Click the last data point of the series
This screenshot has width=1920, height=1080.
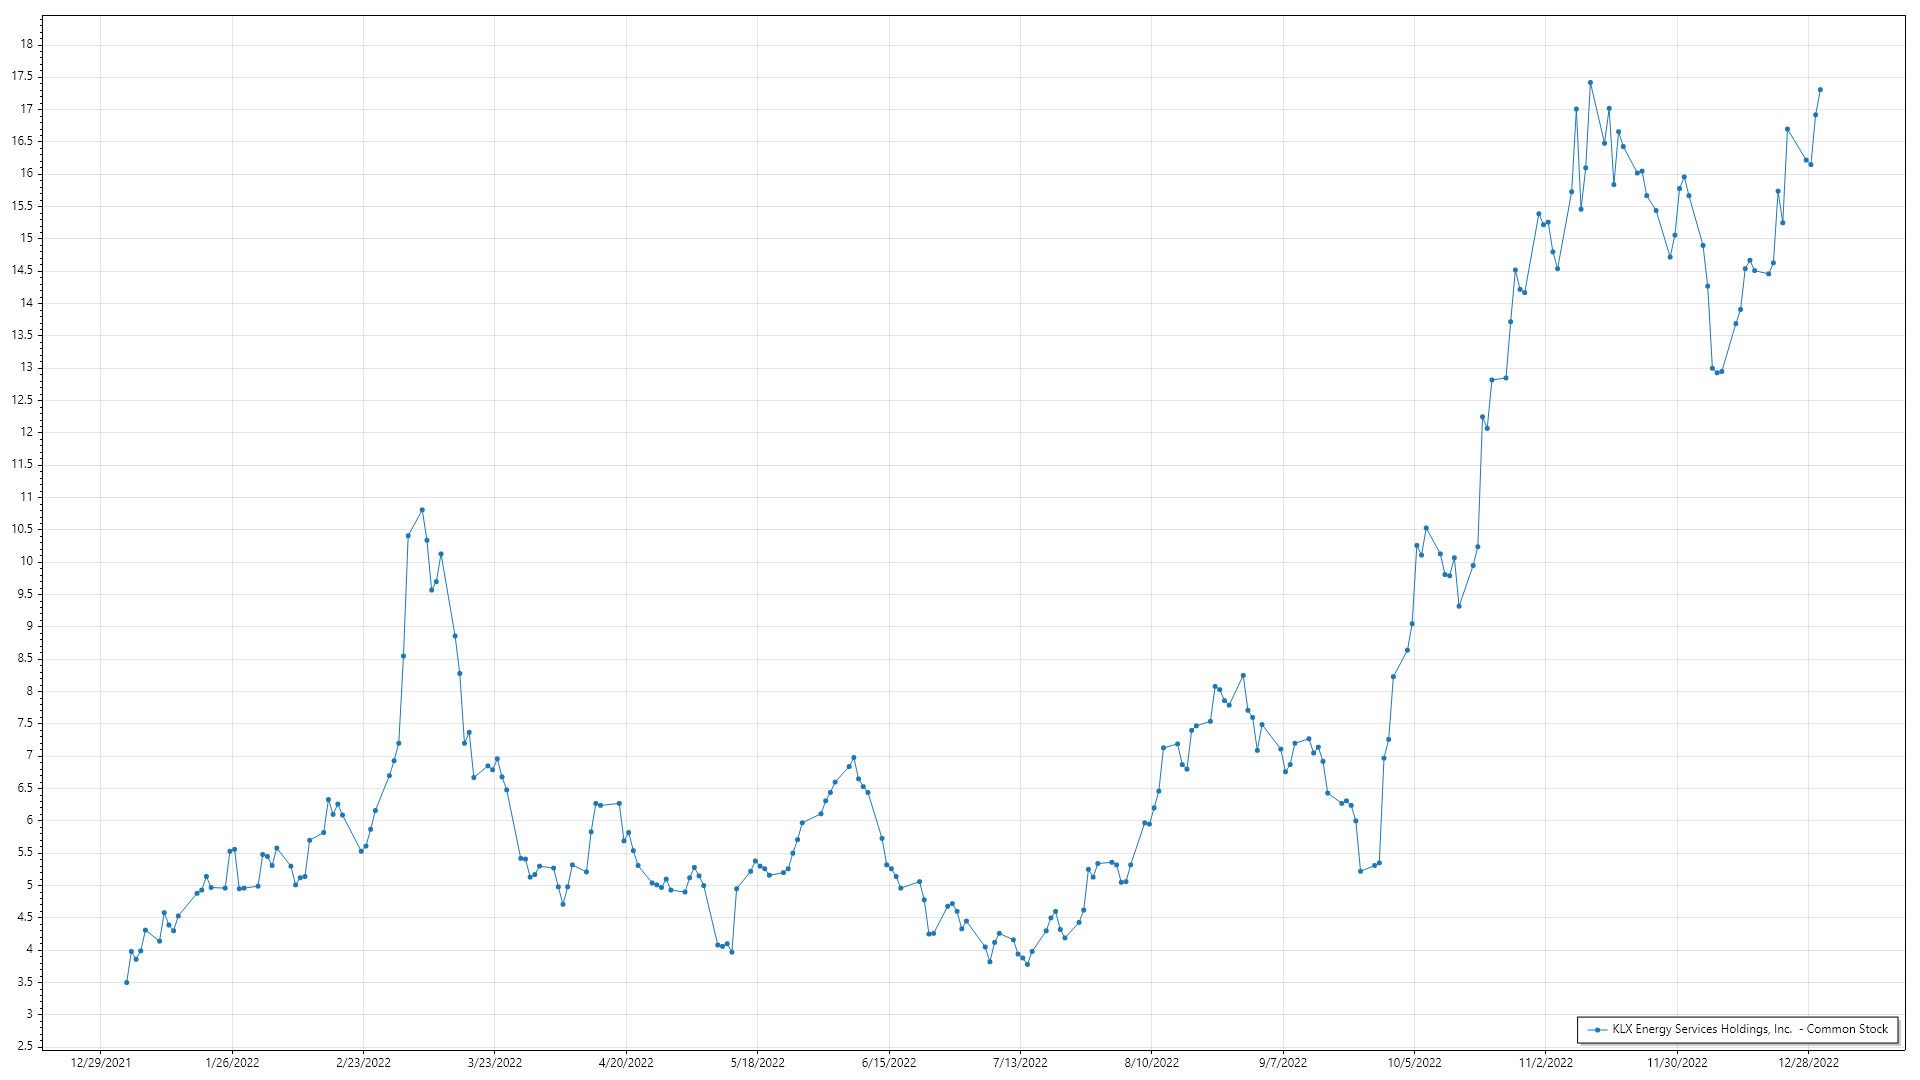point(1820,90)
